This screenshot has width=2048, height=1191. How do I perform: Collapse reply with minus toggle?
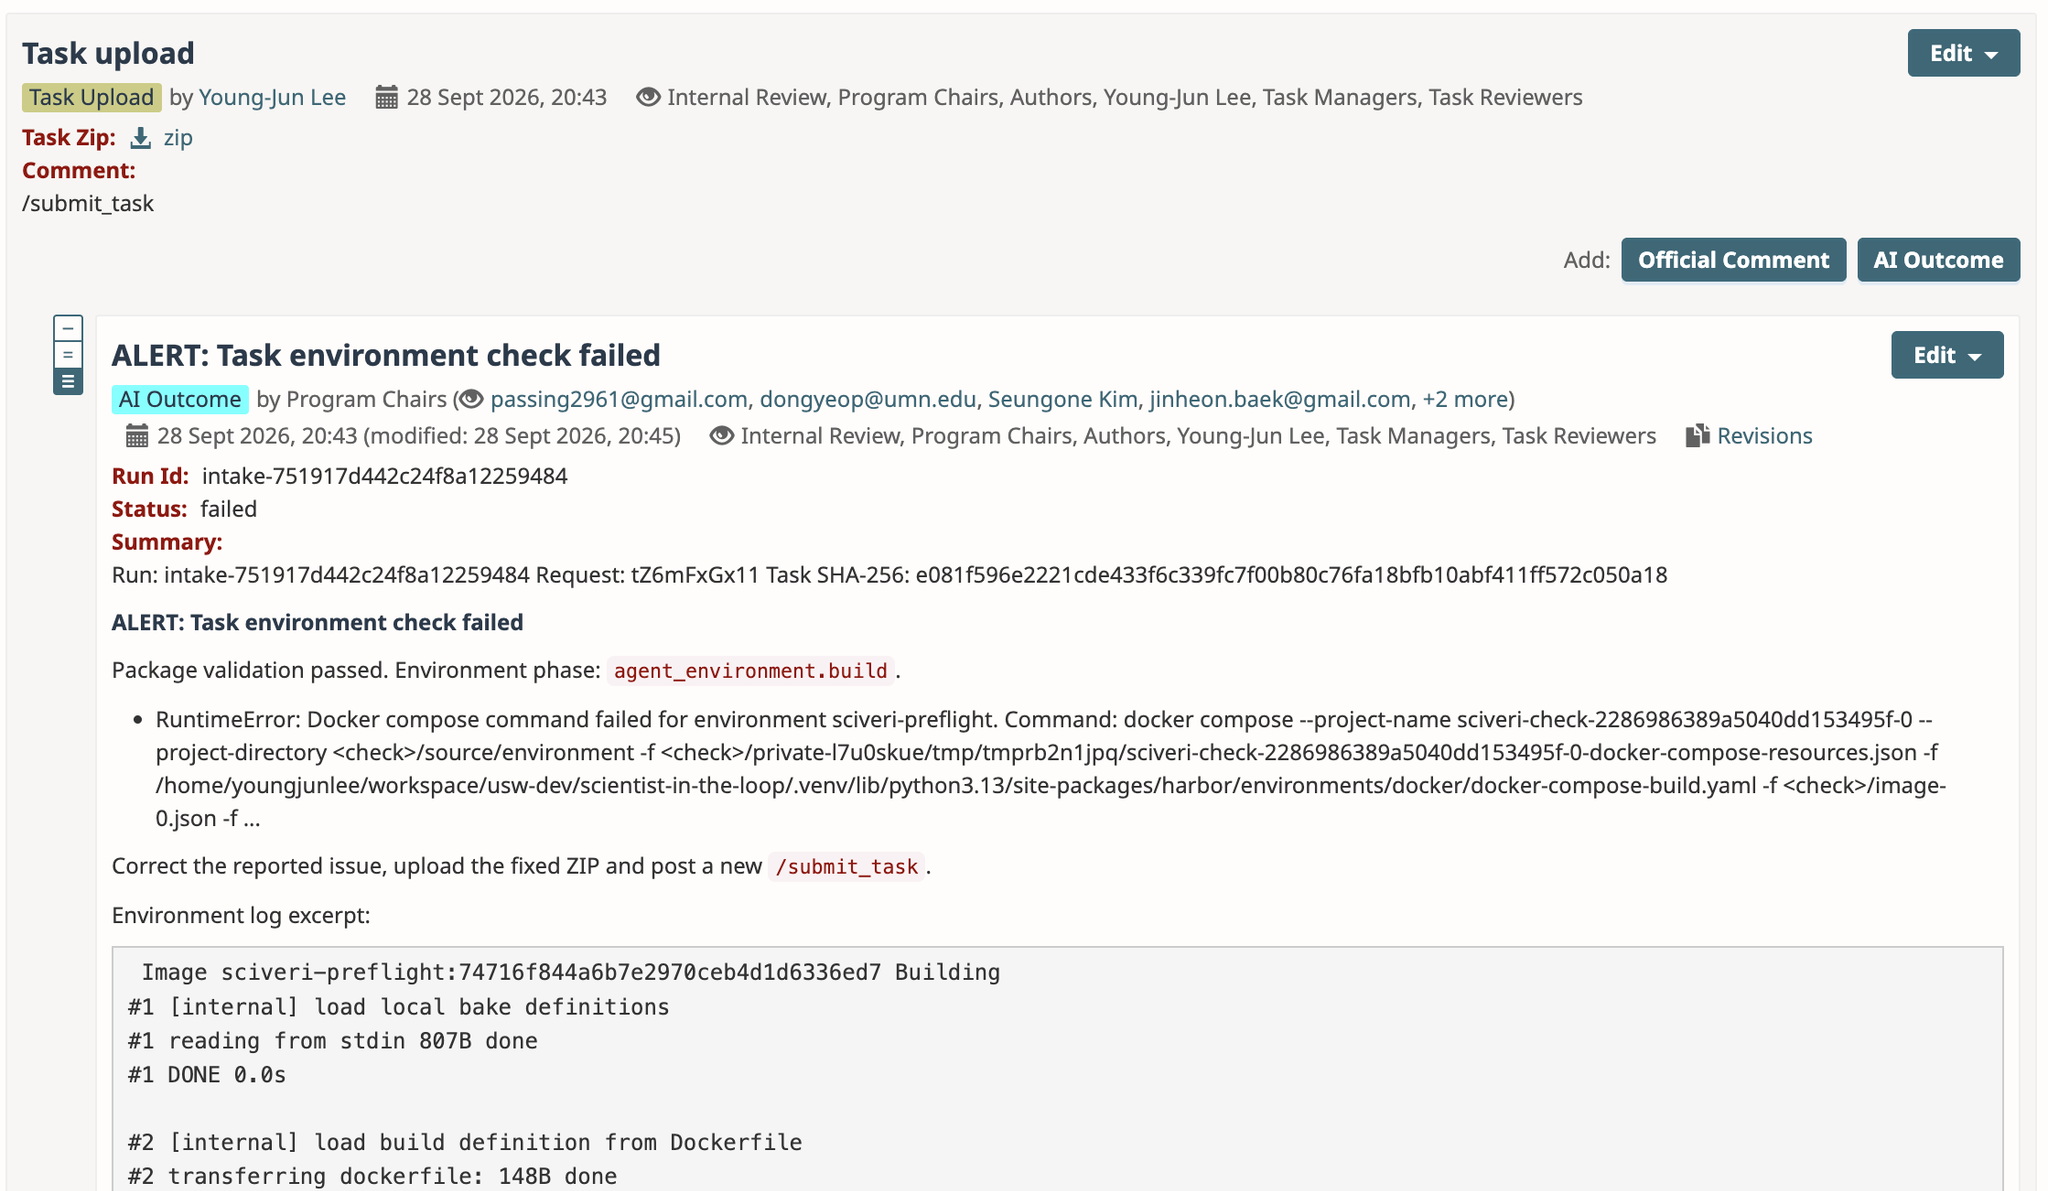68,328
